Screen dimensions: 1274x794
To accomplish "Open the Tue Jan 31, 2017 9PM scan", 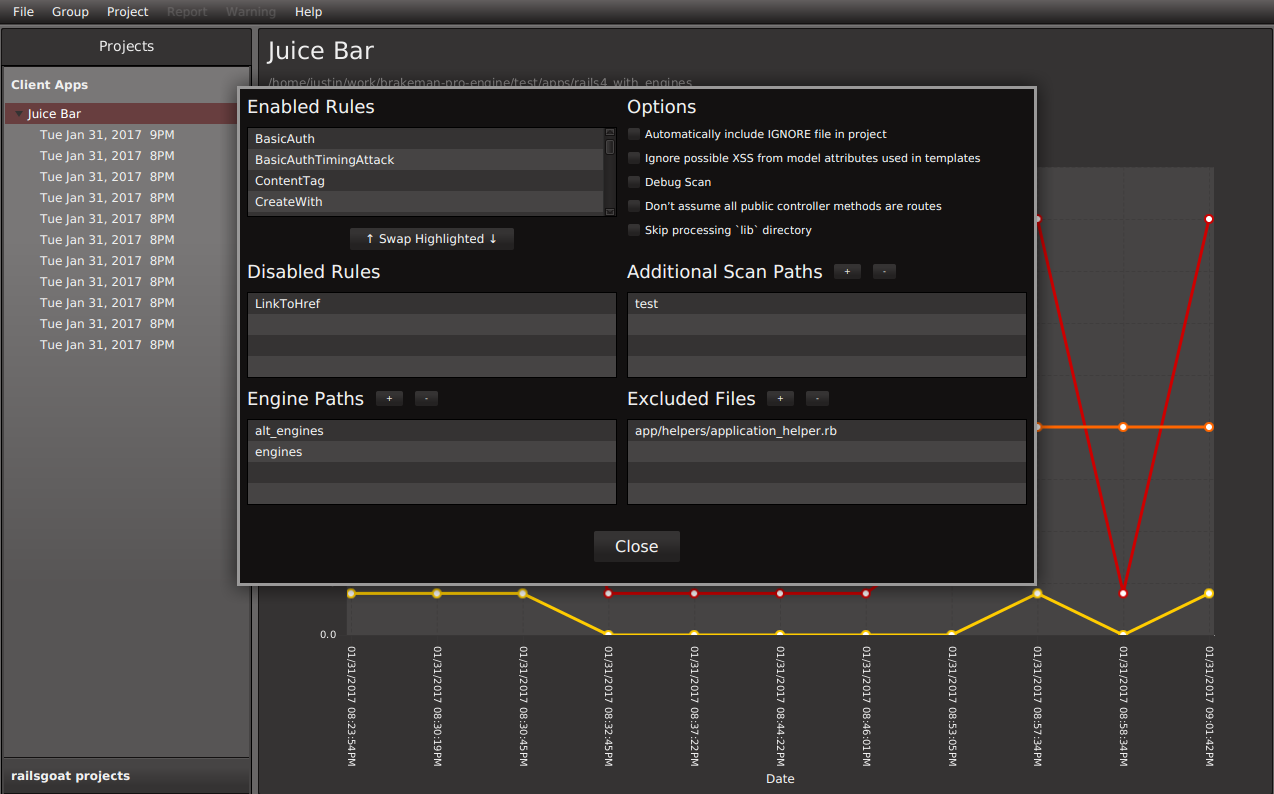I will click(107, 134).
